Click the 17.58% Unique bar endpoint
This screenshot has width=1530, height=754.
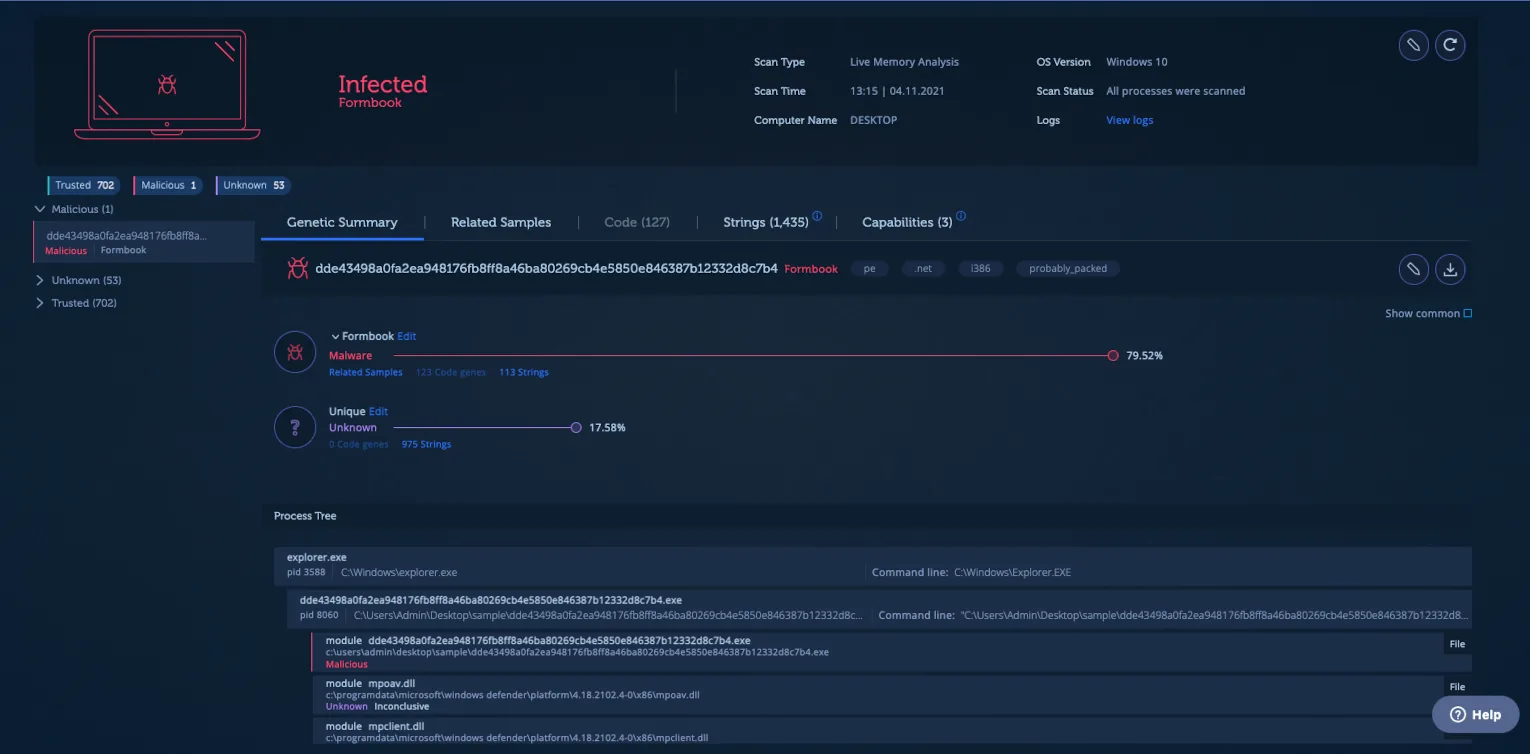(576, 428)
